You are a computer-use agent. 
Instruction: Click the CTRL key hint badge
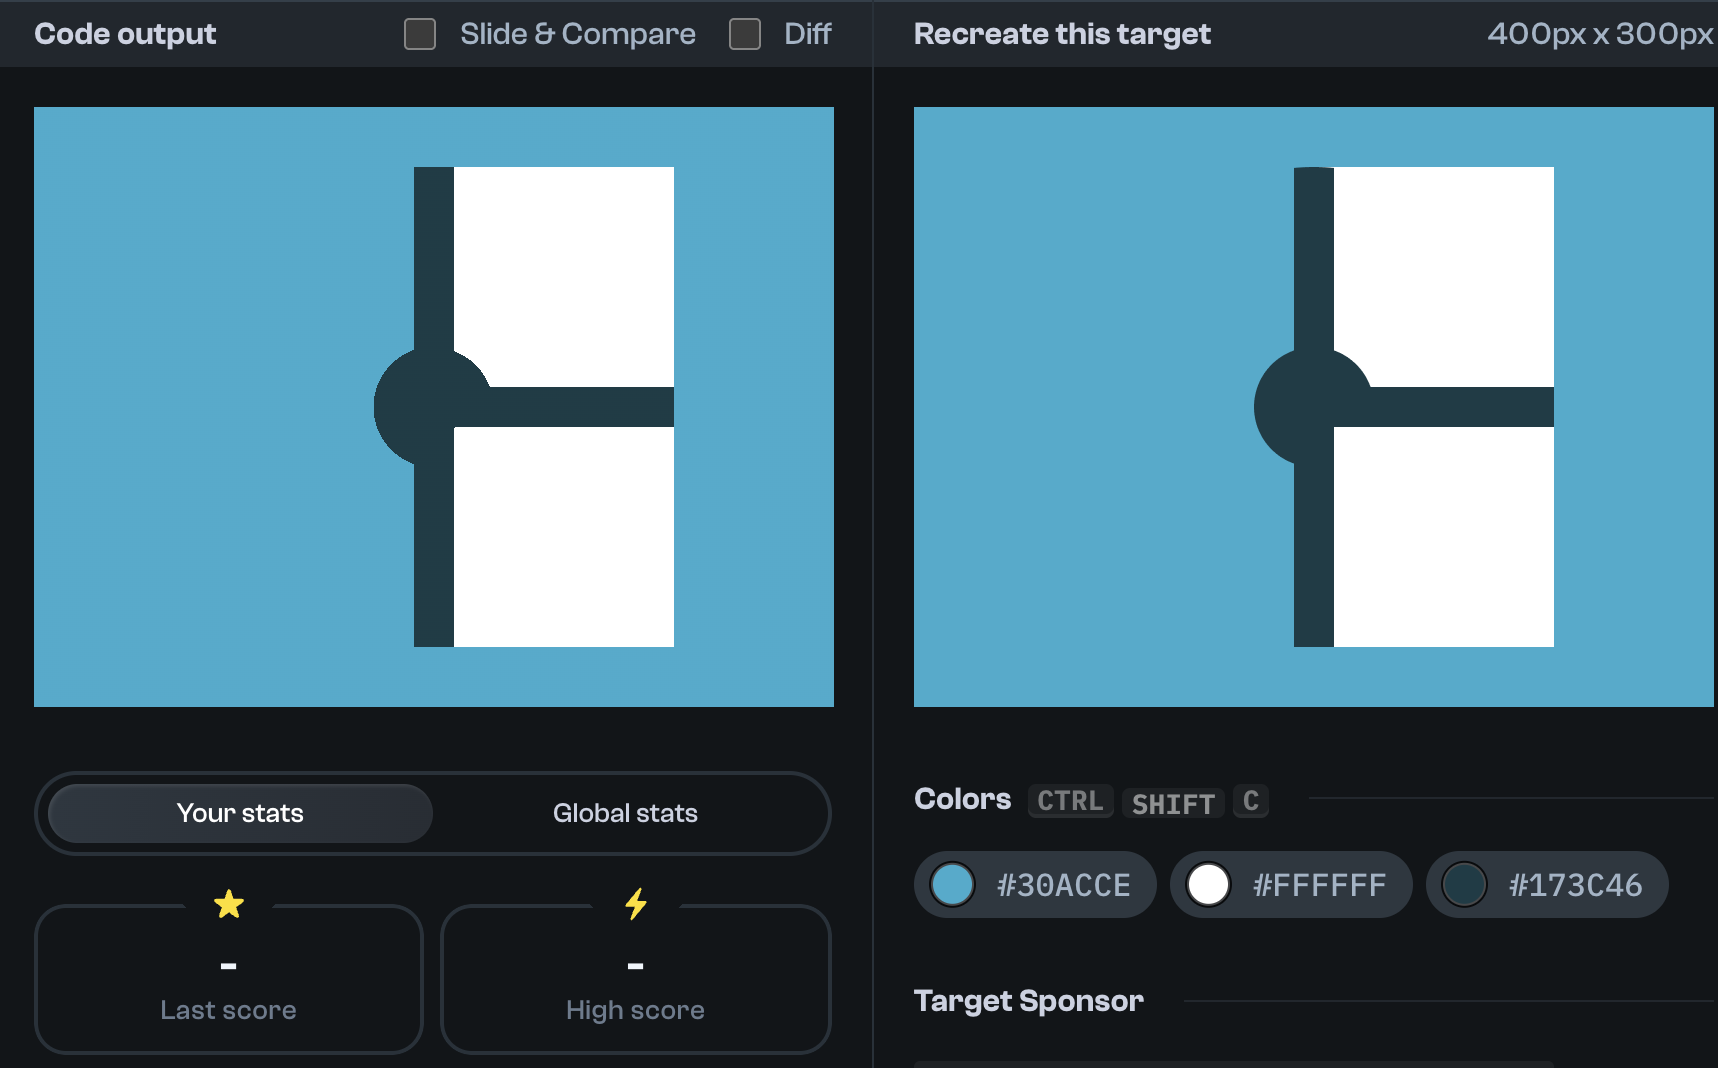(x=1070, y=801)
